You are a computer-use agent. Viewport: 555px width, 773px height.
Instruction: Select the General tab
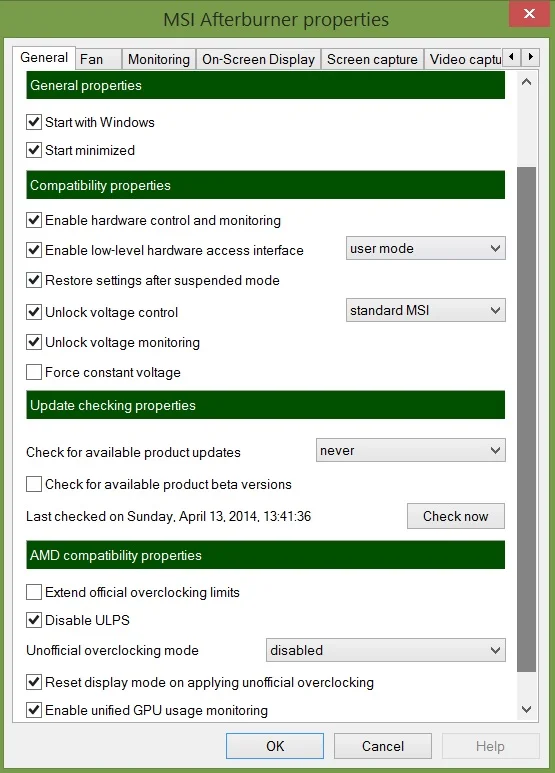44,58
